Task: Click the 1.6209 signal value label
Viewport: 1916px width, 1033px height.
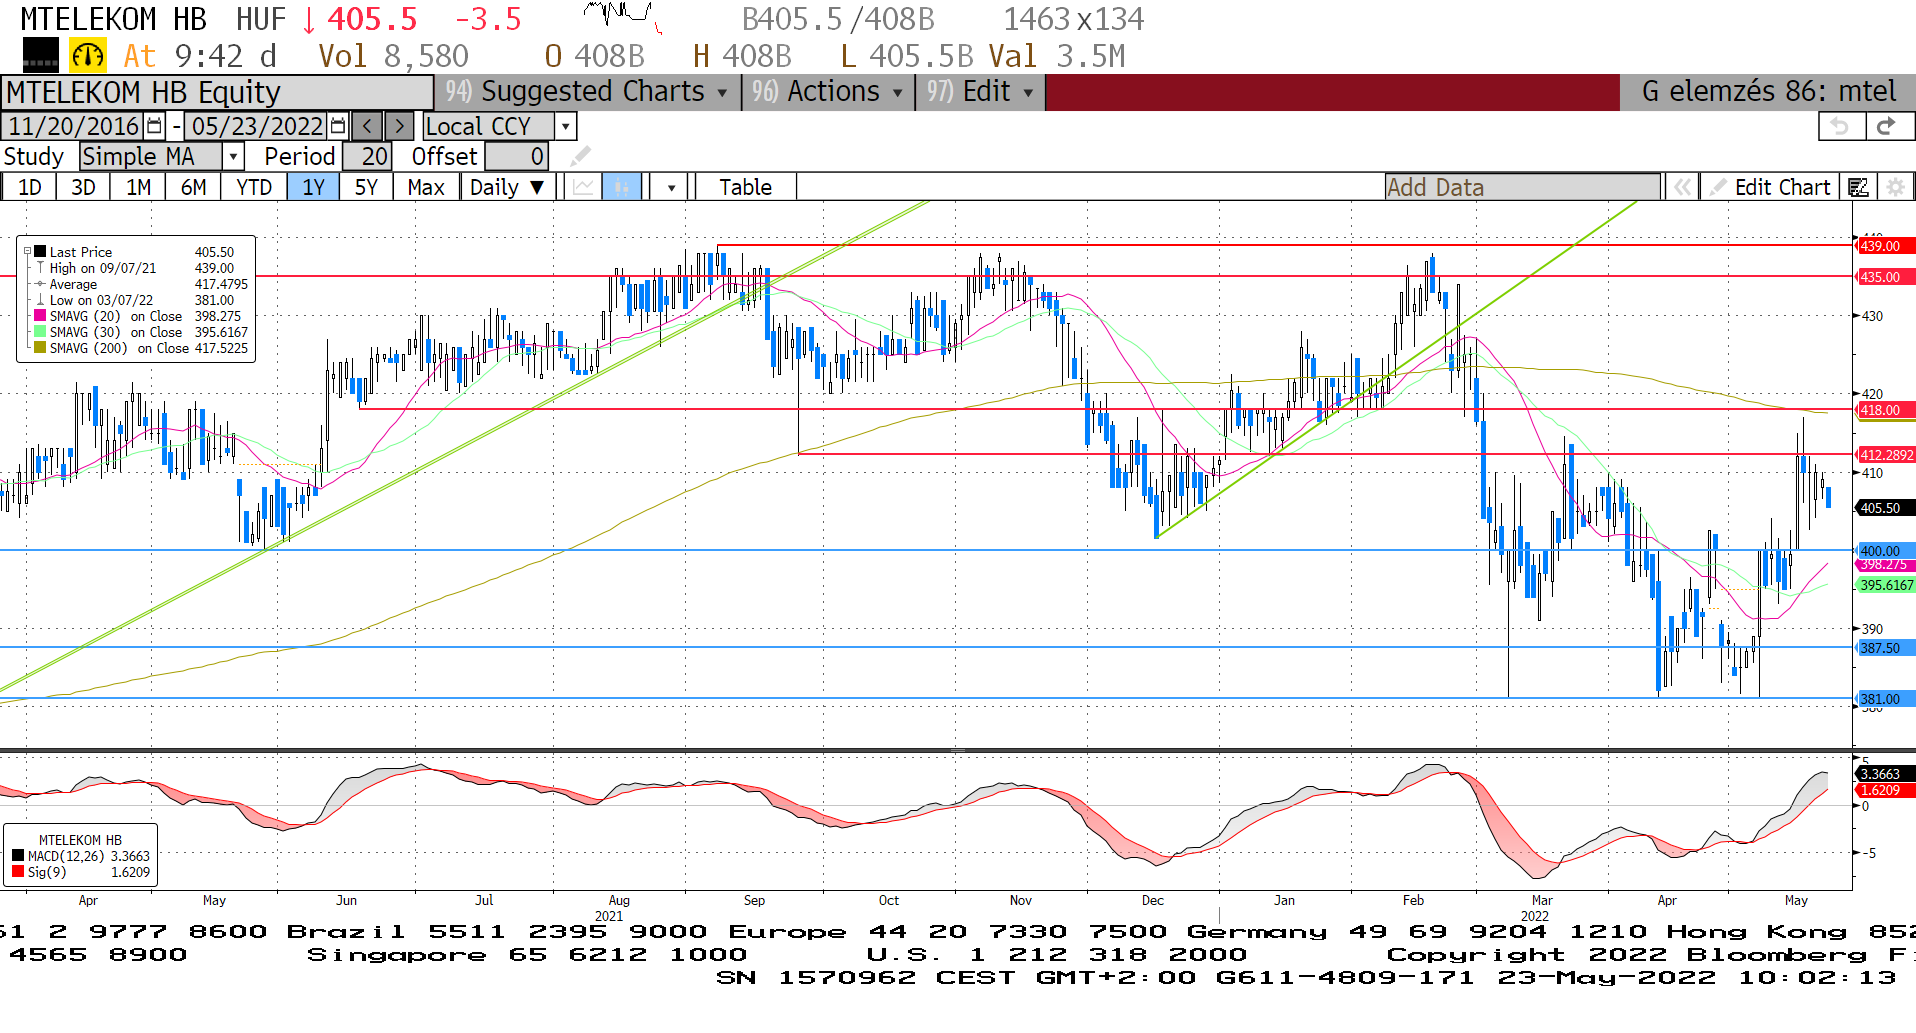Action: tap(1884, 790)
